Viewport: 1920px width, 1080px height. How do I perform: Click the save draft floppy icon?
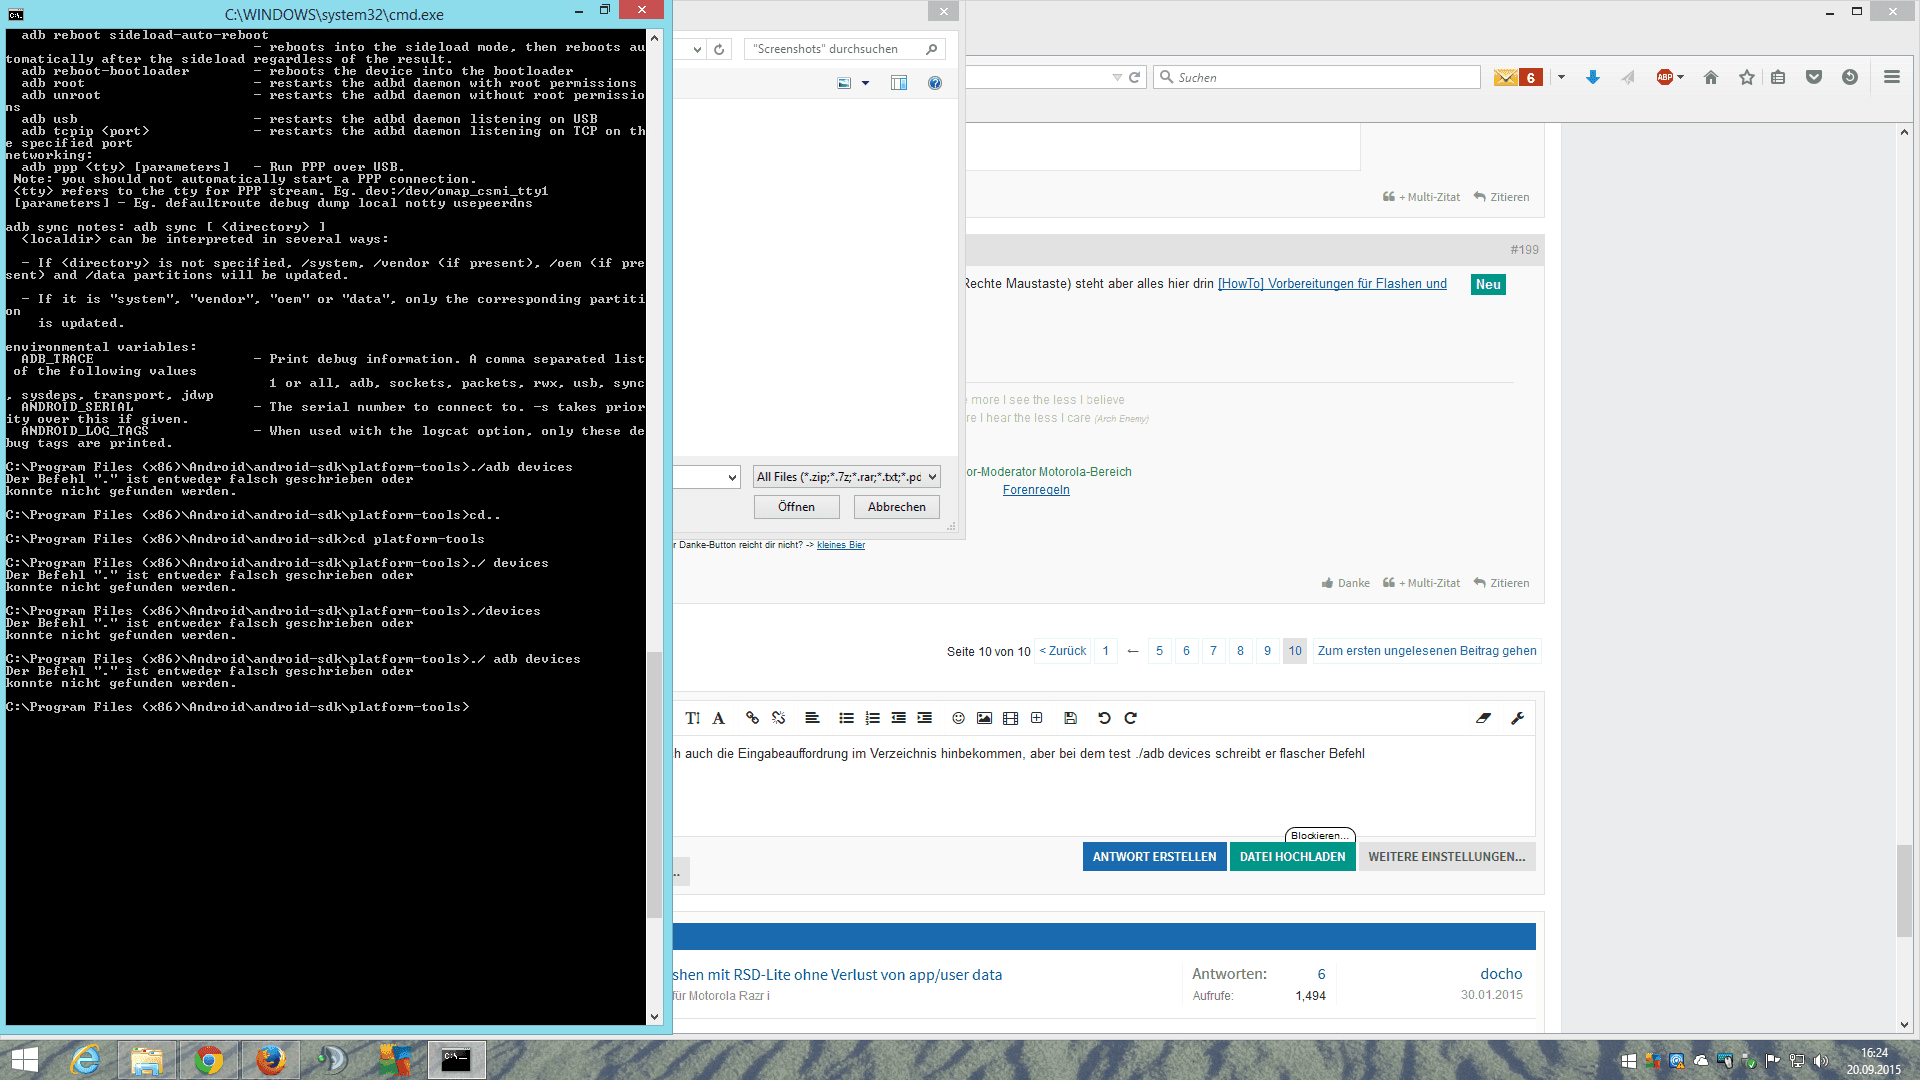point(1070,718)
